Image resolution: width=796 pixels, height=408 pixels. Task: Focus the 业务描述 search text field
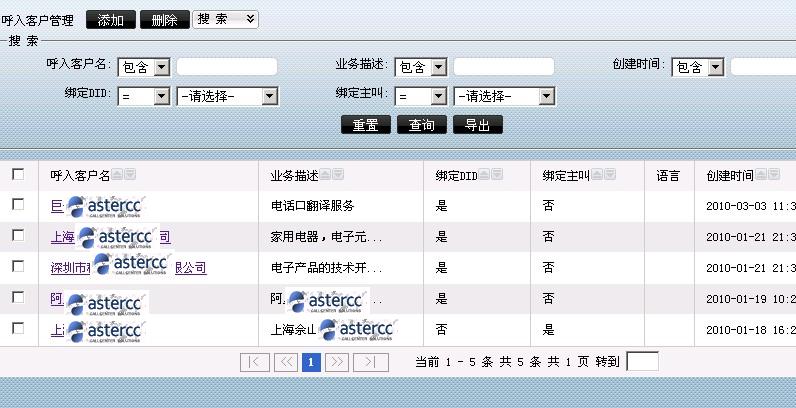(x=504, y=67)
